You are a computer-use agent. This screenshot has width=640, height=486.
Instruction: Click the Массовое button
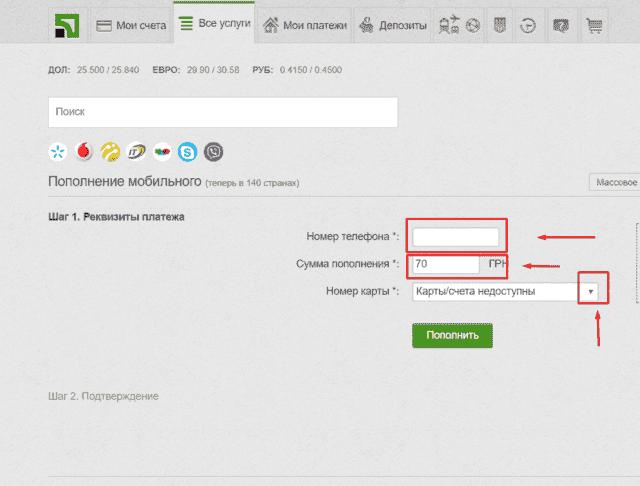(x=614, y=183)
